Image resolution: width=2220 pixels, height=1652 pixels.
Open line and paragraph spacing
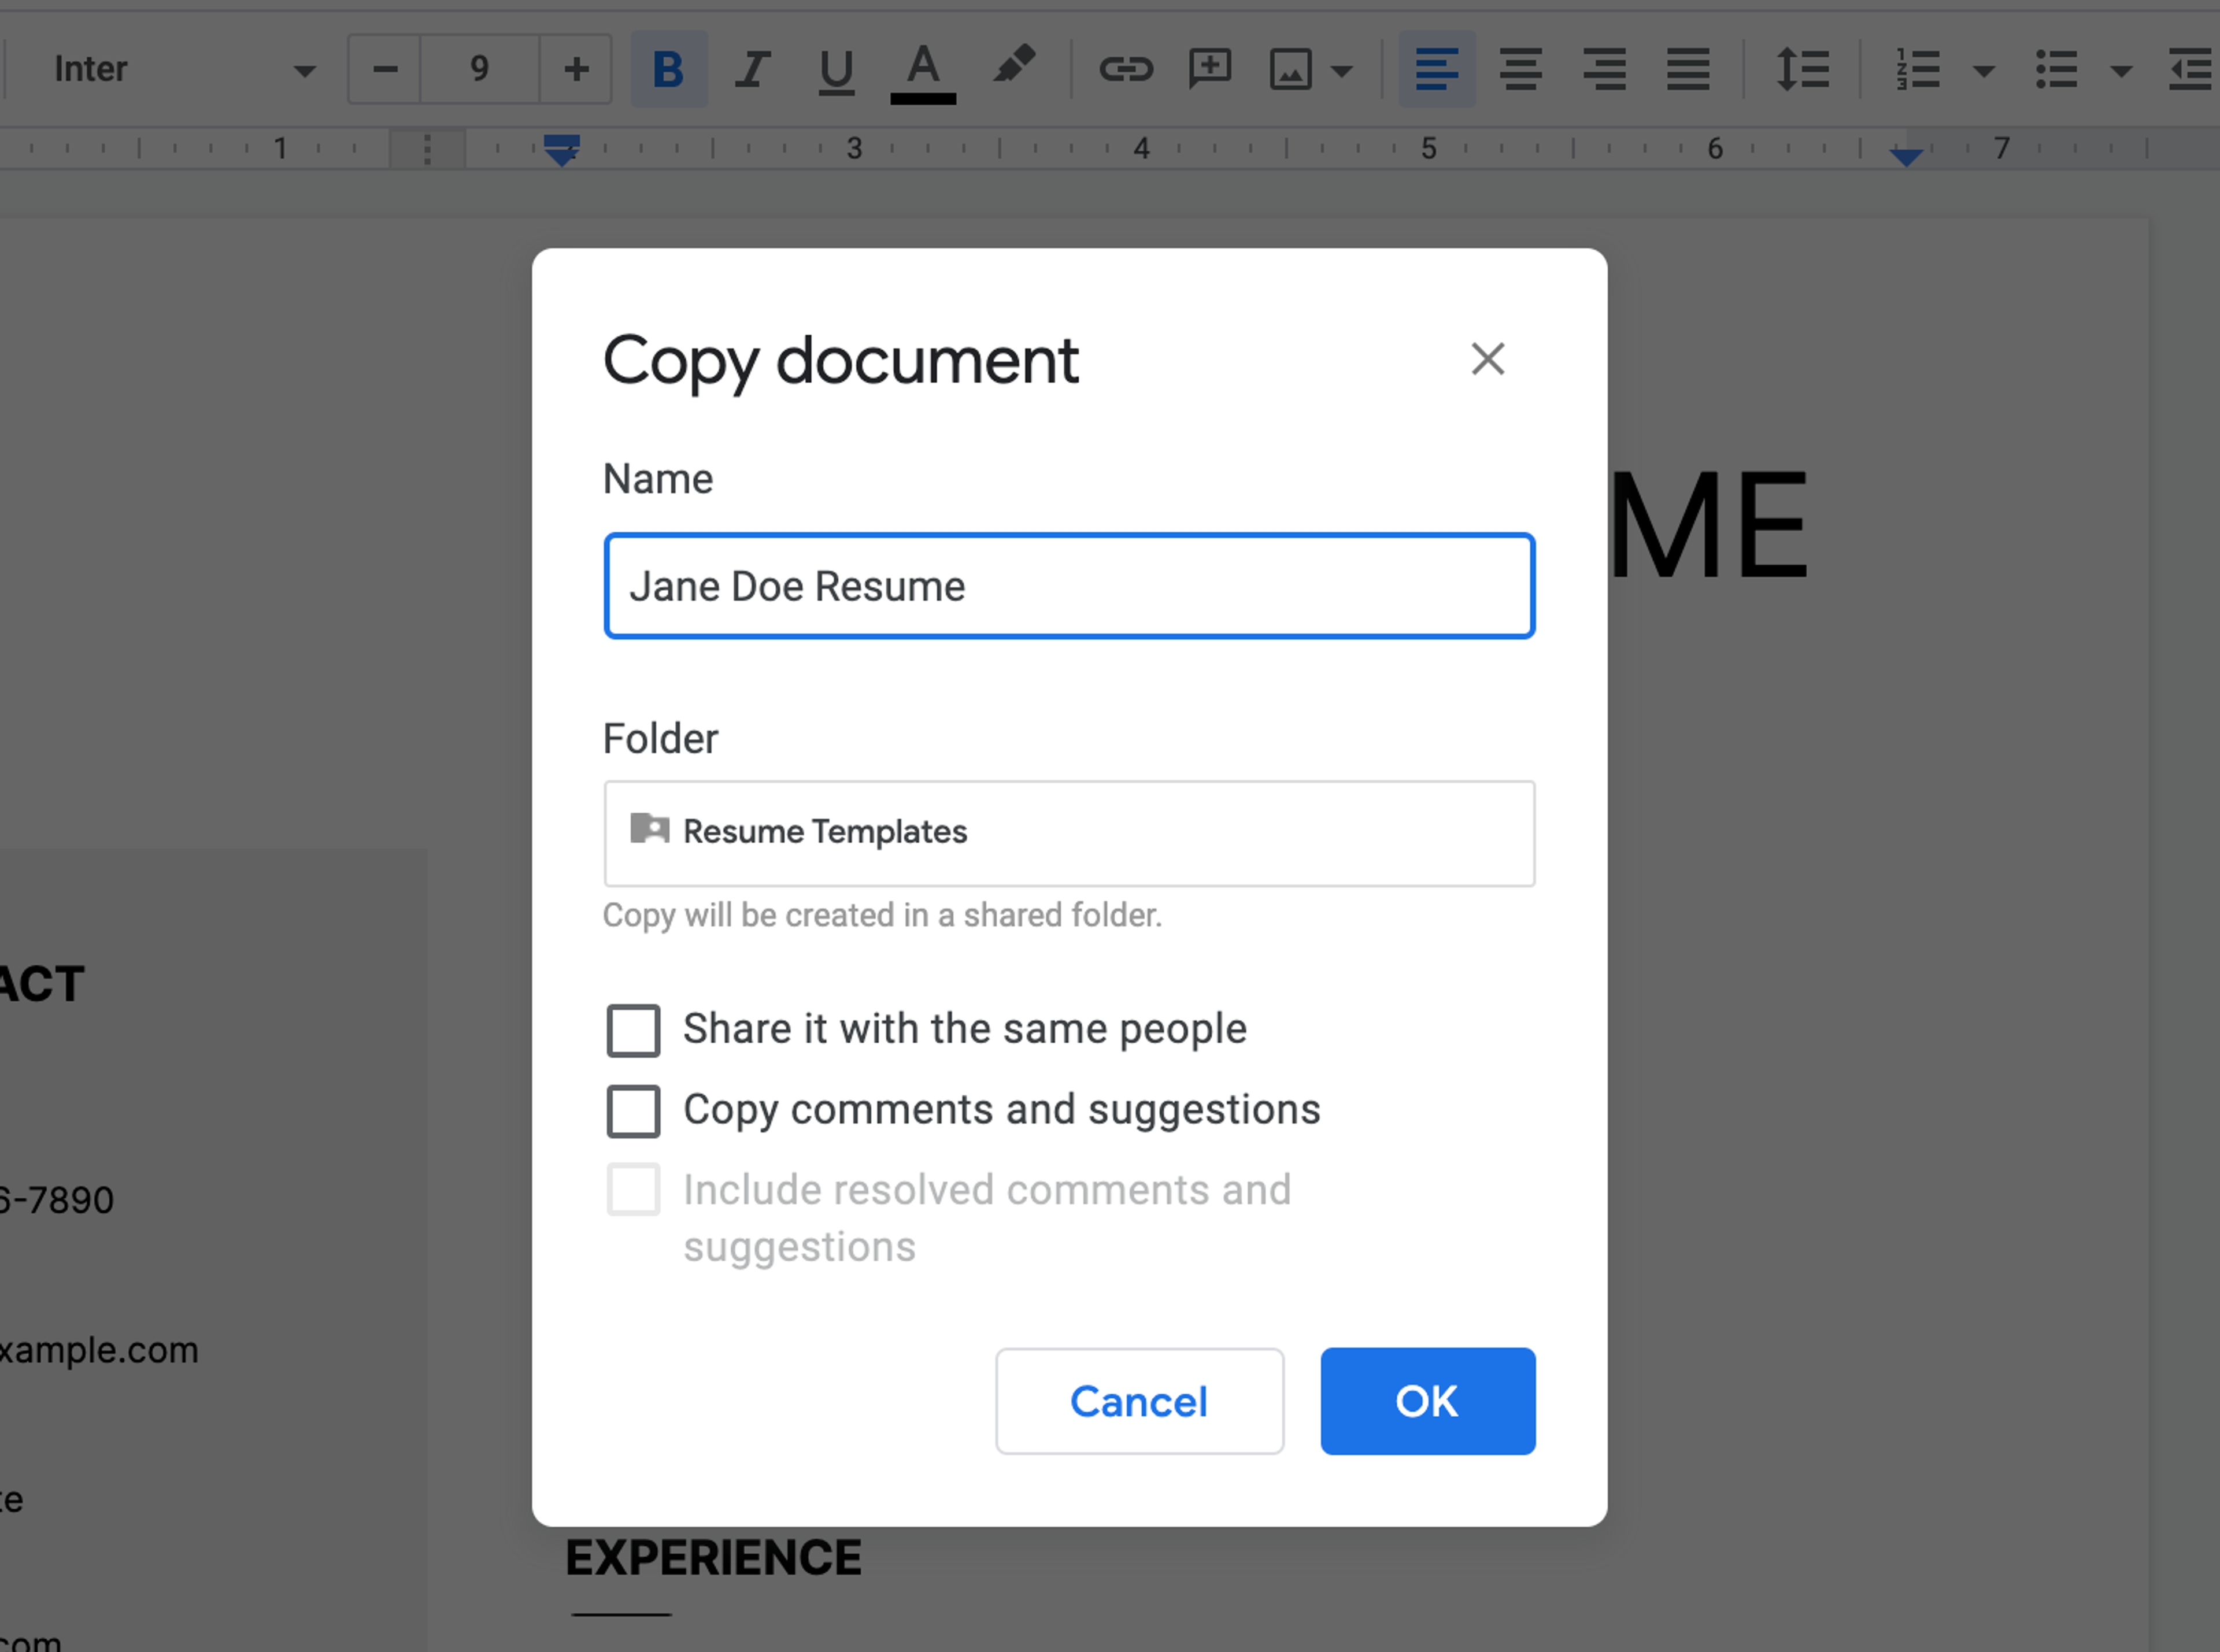coord(1802,69)
